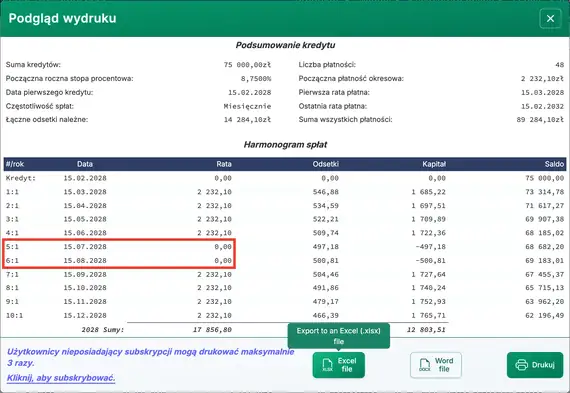570x393 pixels.
Task: Click the Kredyt: row label
Action: point(21,178)
